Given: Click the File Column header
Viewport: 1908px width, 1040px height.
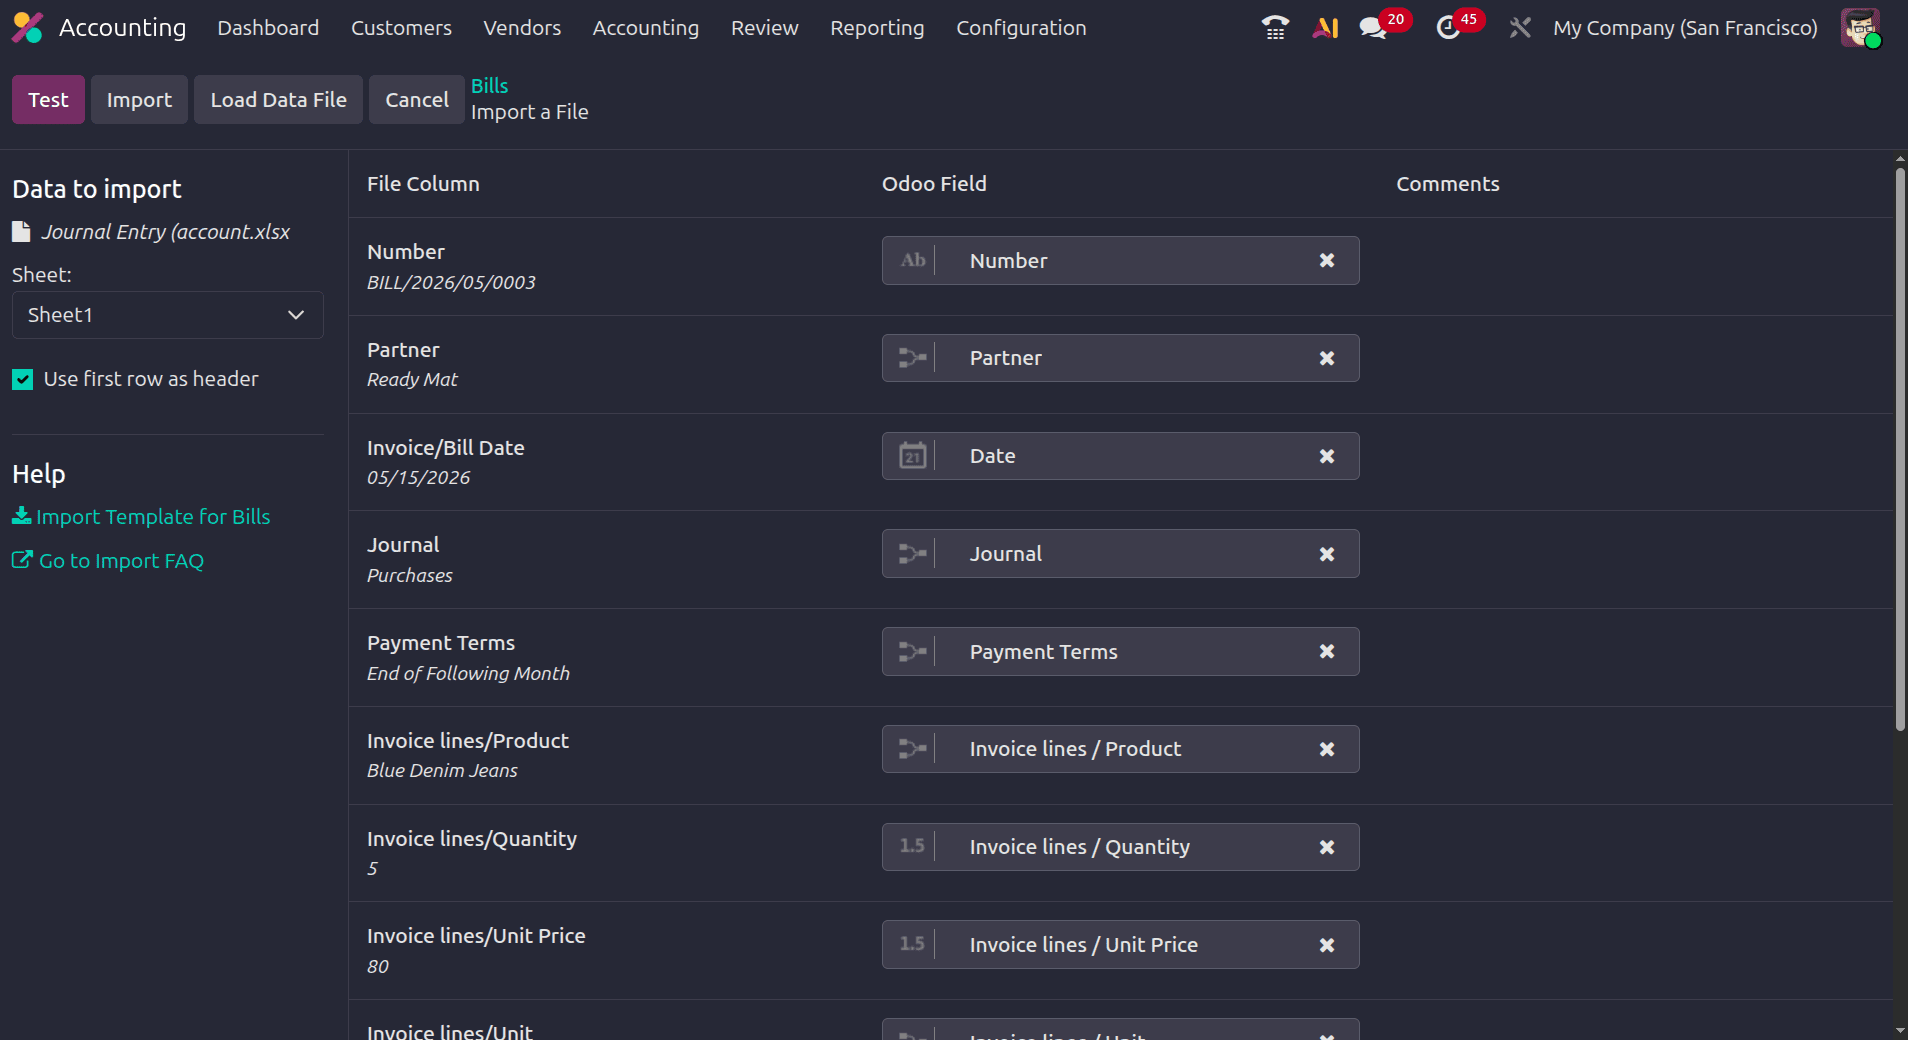Looking at the screenshot, I should (x=423, y=184).
